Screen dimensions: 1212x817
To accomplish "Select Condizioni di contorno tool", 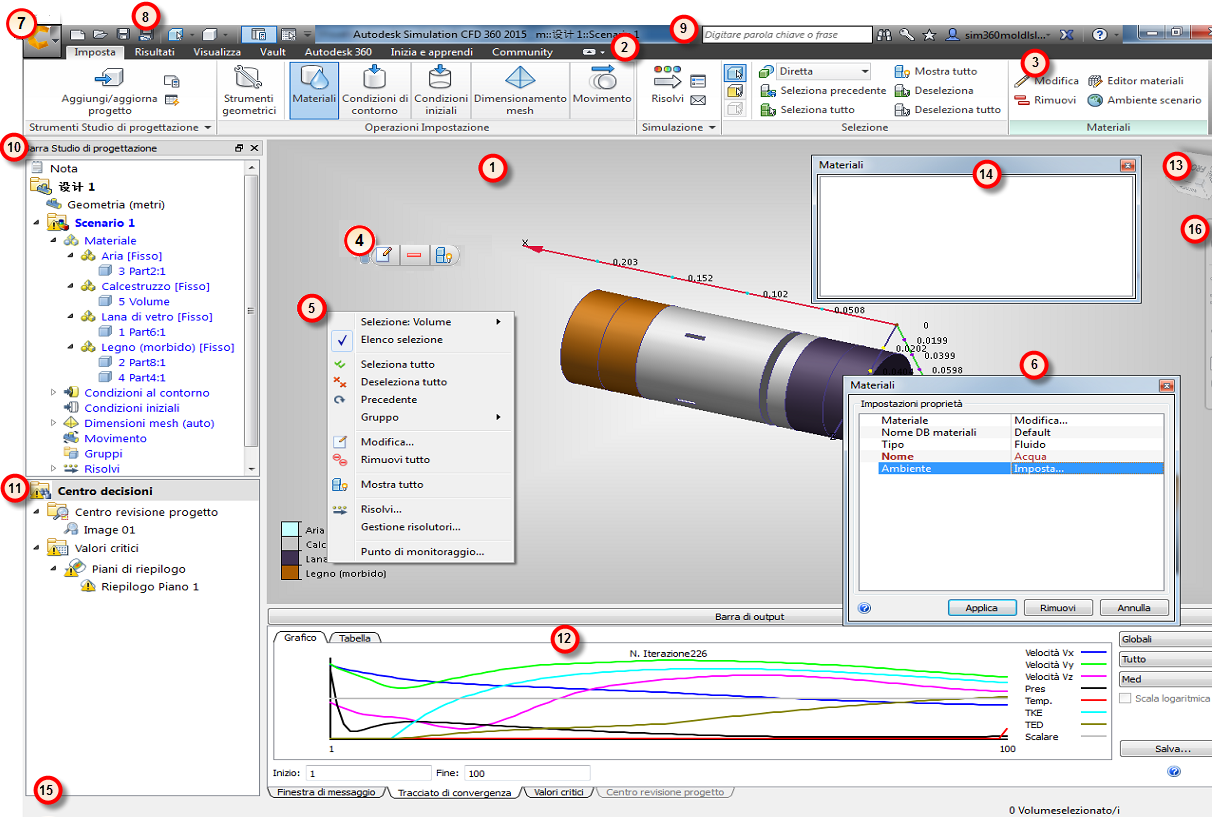I will click(375, 90).
